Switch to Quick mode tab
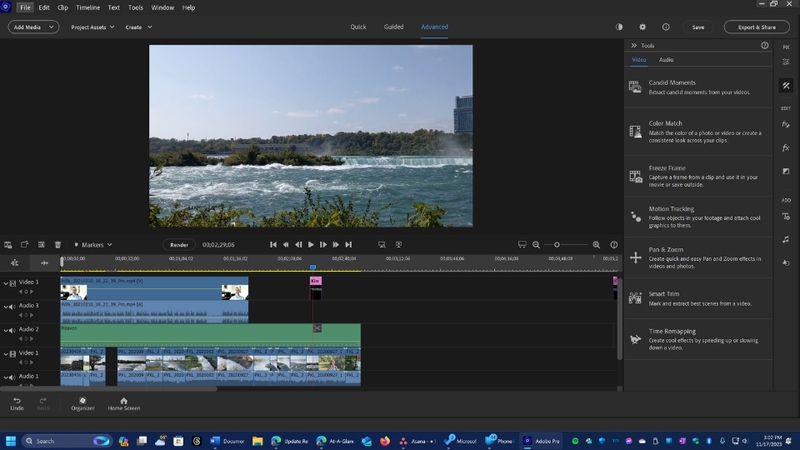The width and height of the screenshot is (800, 450). point(358,27)
